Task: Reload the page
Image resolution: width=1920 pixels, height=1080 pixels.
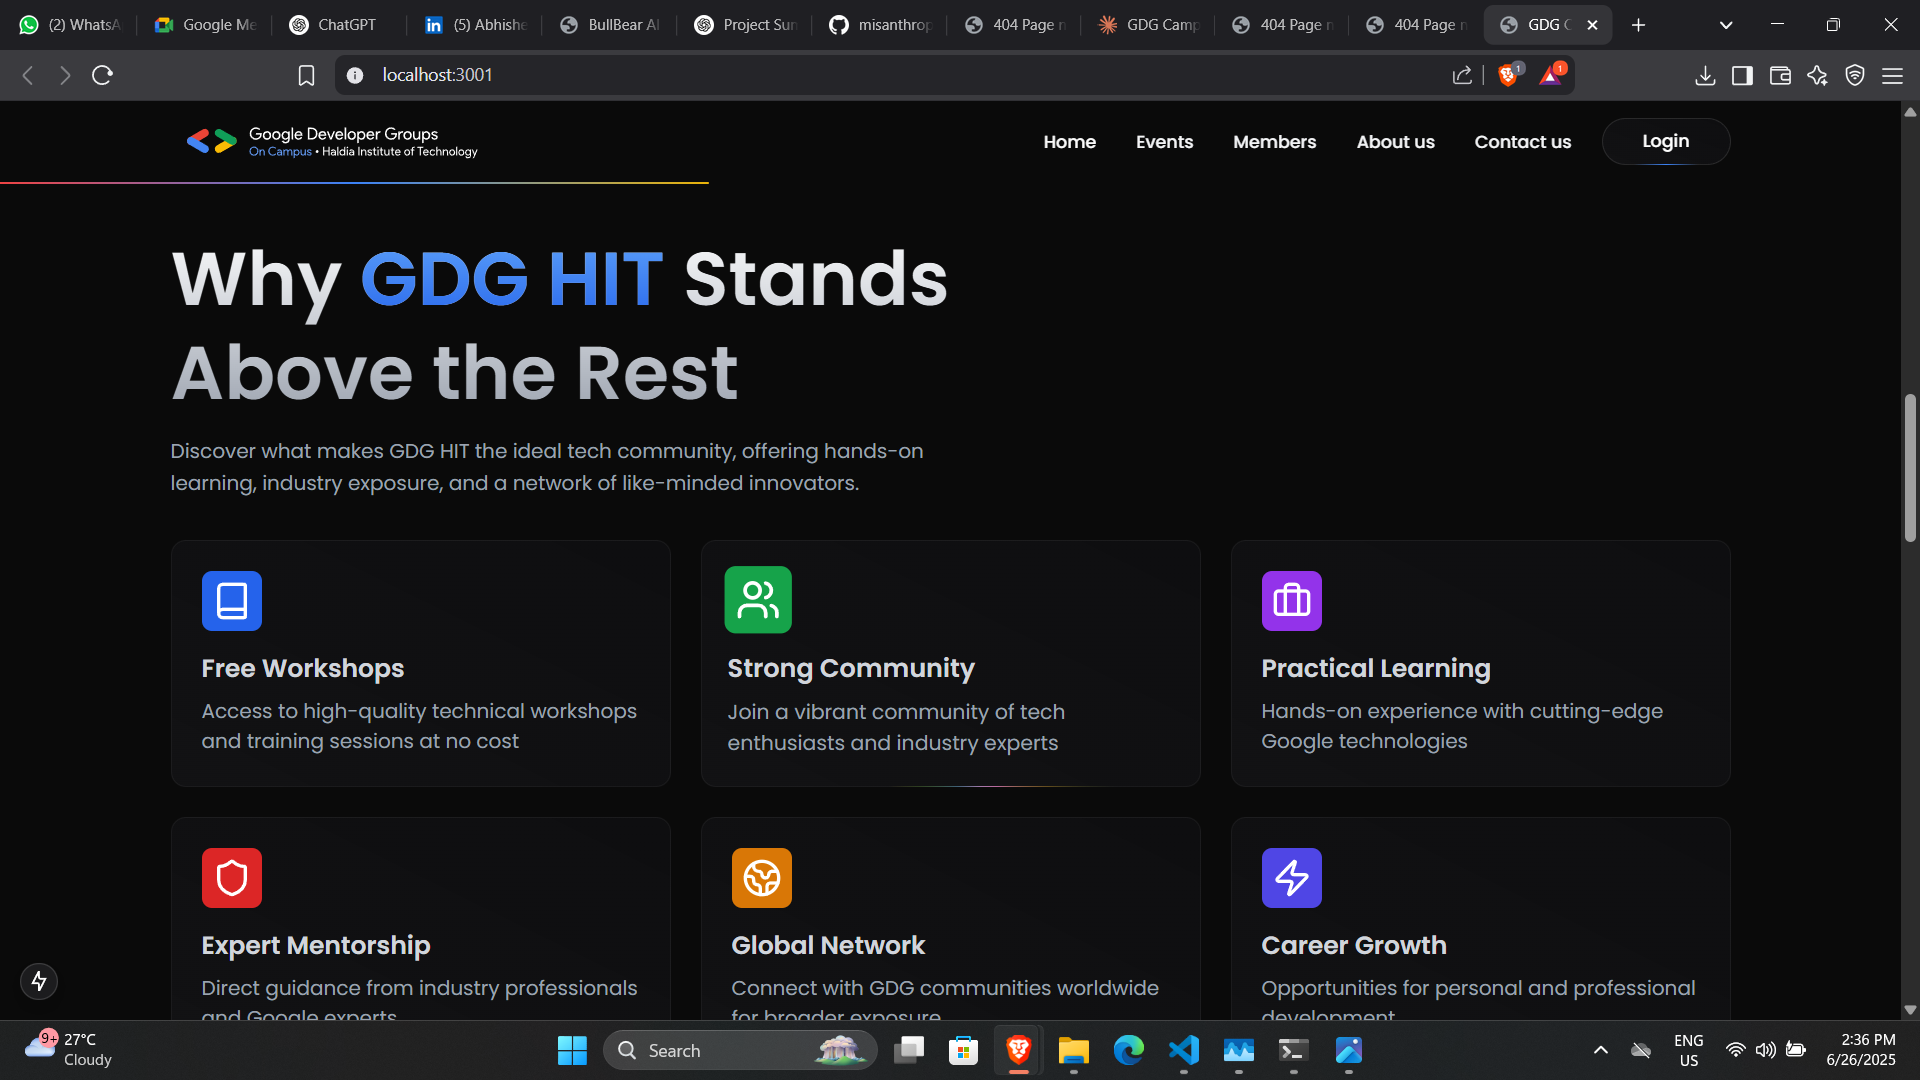Action: coord(102,75)
